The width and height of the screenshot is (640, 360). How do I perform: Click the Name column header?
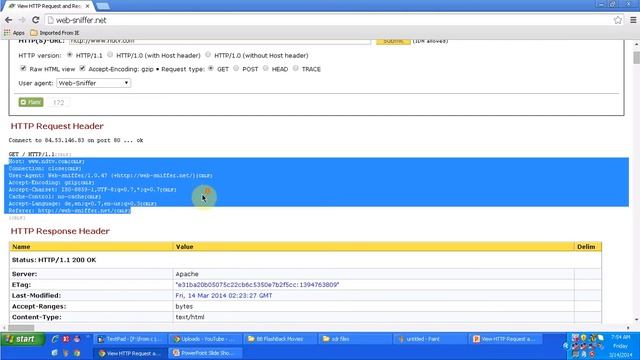(x=91, y=247)
